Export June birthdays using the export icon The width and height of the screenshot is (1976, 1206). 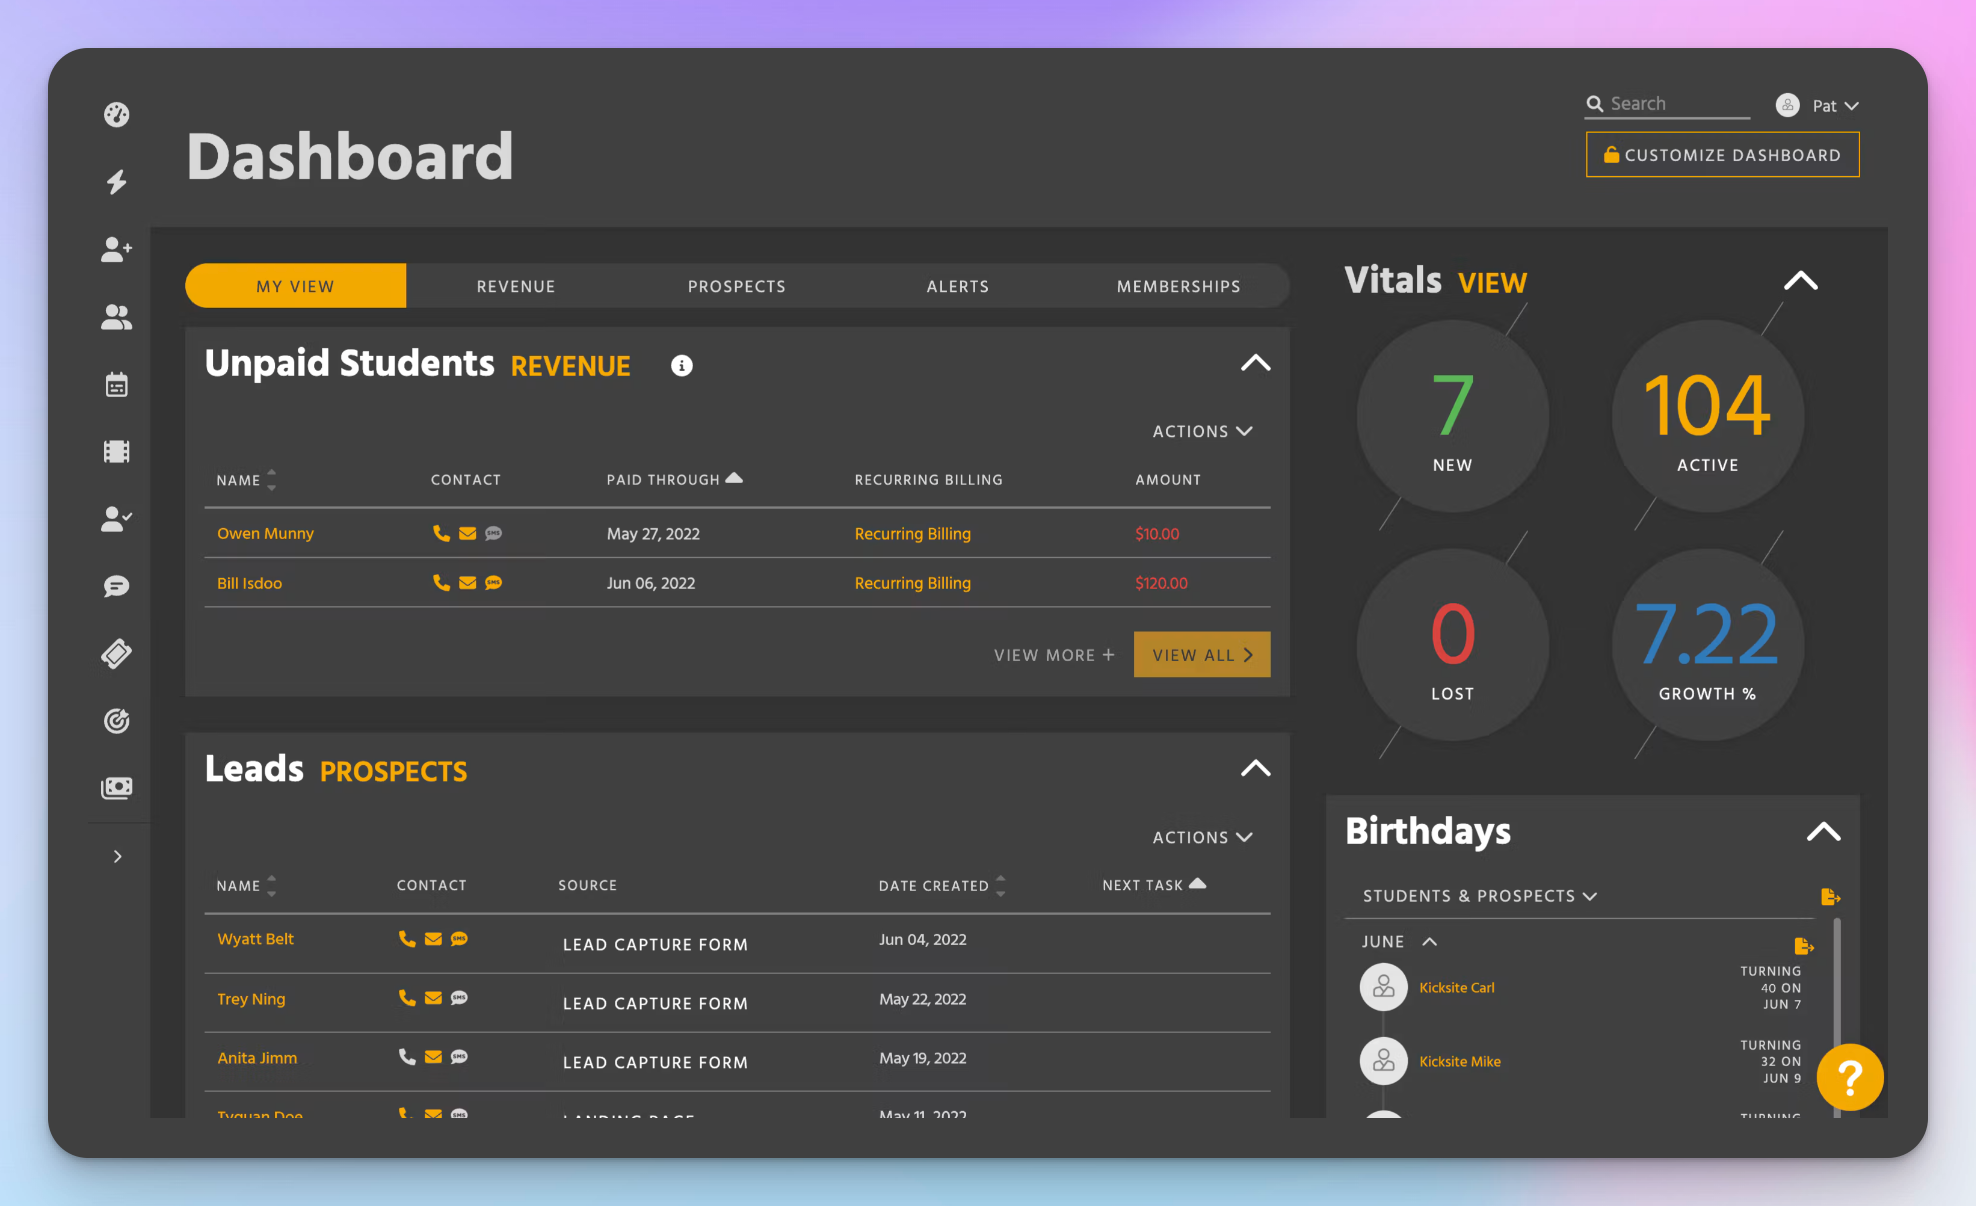(1804, 946)
